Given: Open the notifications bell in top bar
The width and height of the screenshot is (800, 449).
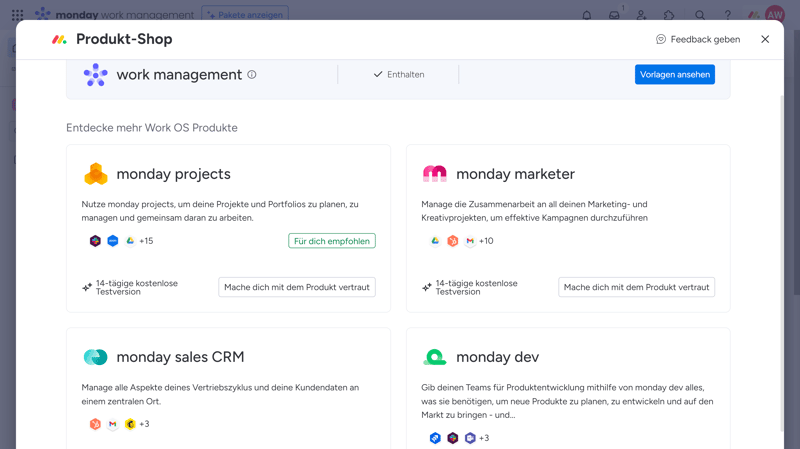Looking at the screenshot, I should tap(587, 15).
